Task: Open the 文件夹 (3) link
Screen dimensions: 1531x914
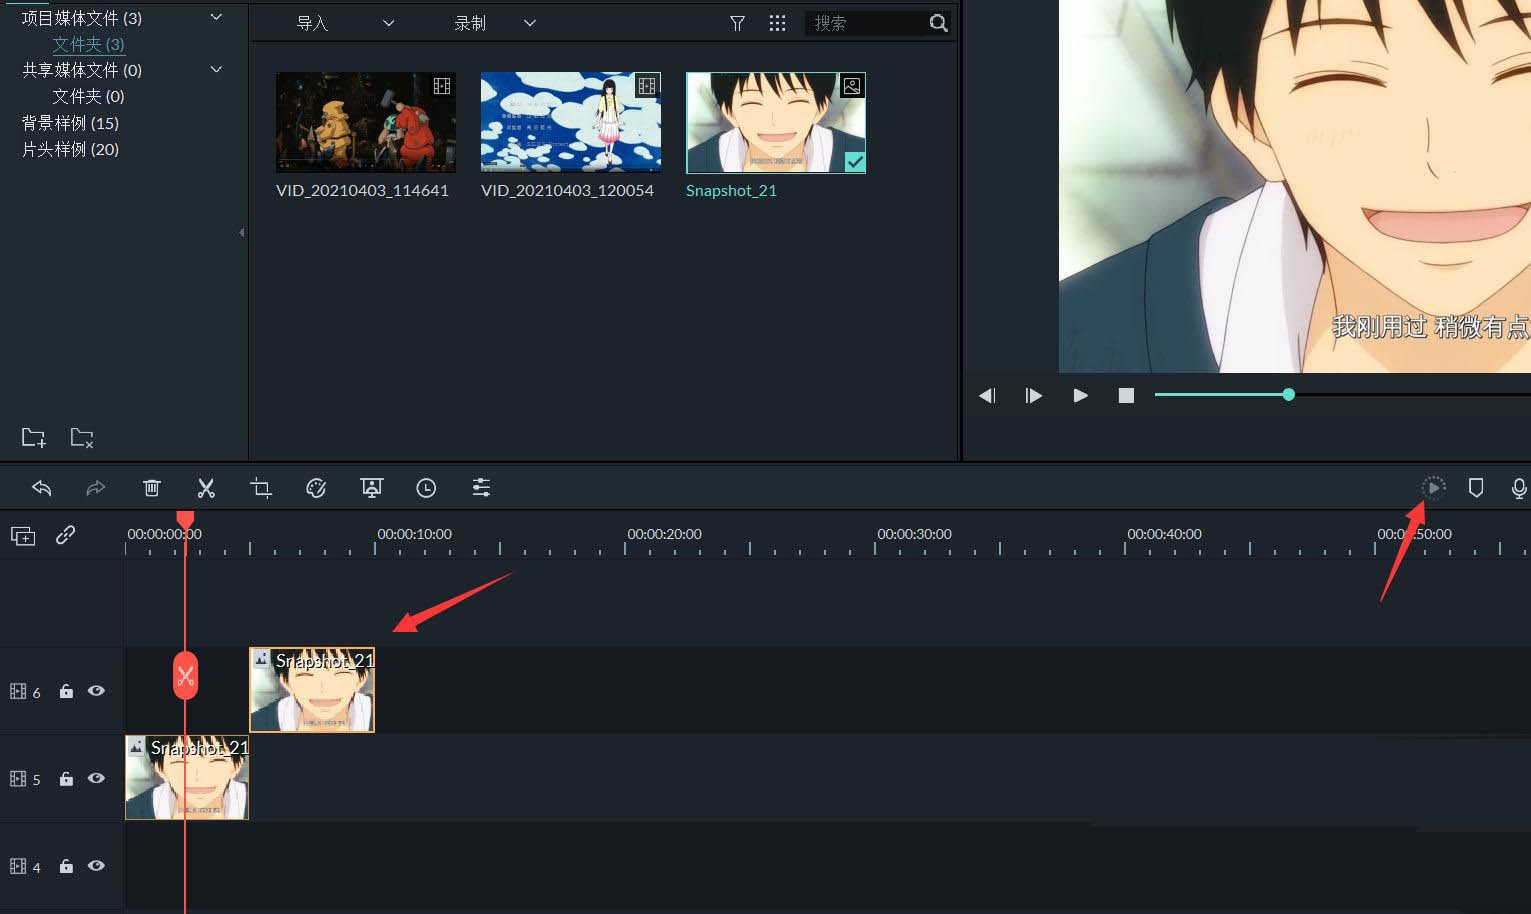Action: pos(88,44)
